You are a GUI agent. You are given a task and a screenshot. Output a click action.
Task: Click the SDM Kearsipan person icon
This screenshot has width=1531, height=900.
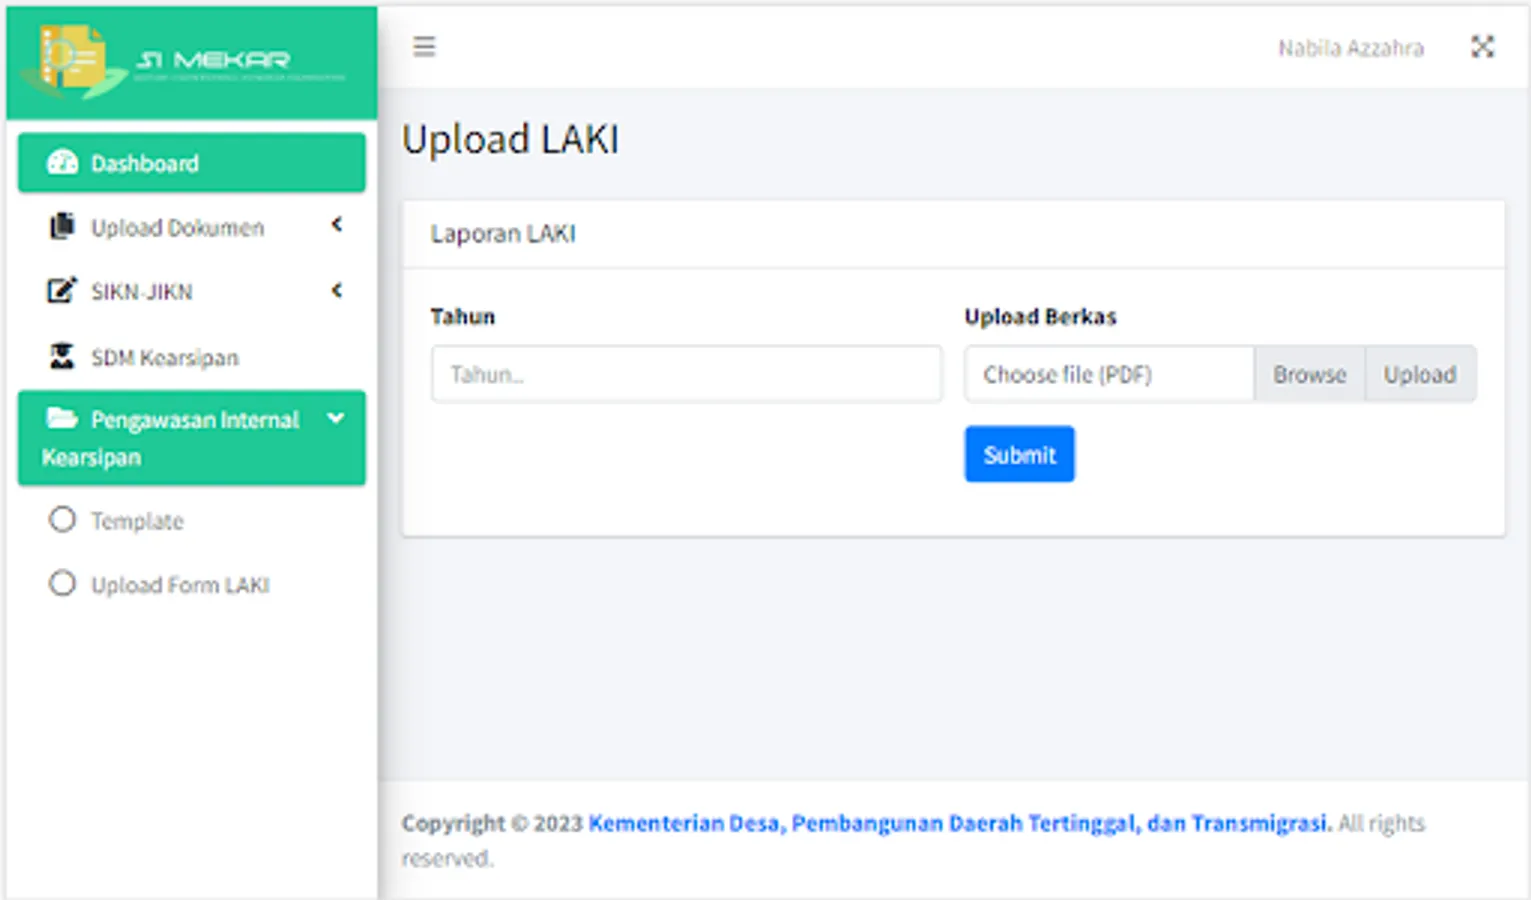[x=62, y=356]
